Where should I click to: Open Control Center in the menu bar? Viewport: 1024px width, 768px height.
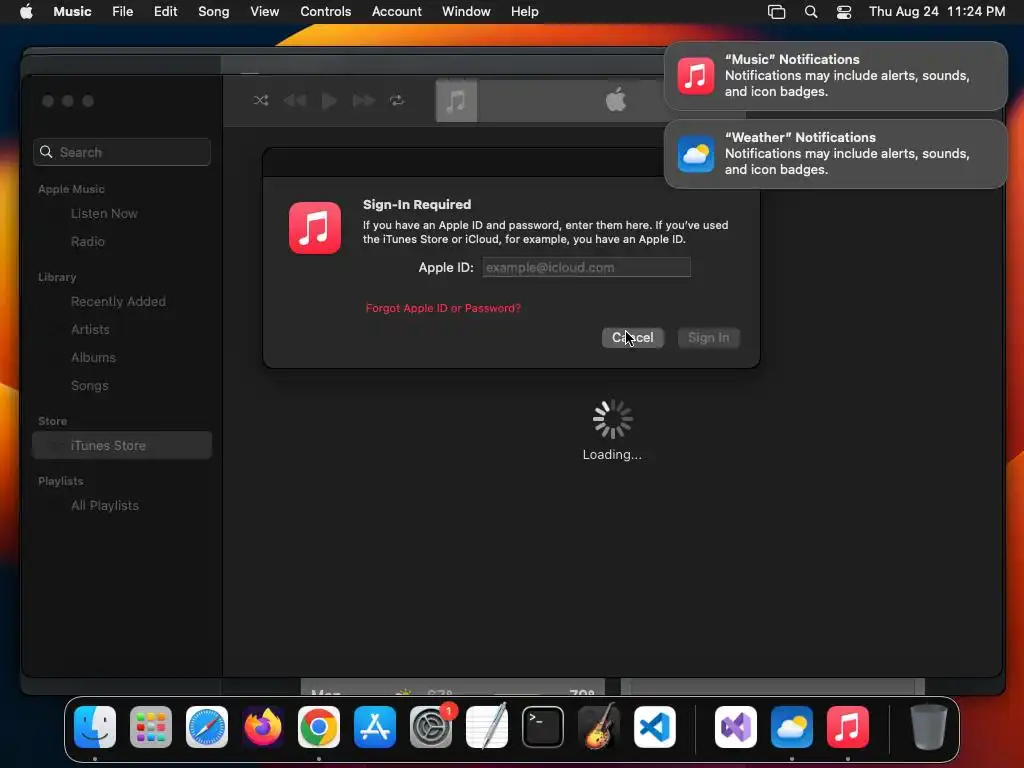click(x=844, y=12)
